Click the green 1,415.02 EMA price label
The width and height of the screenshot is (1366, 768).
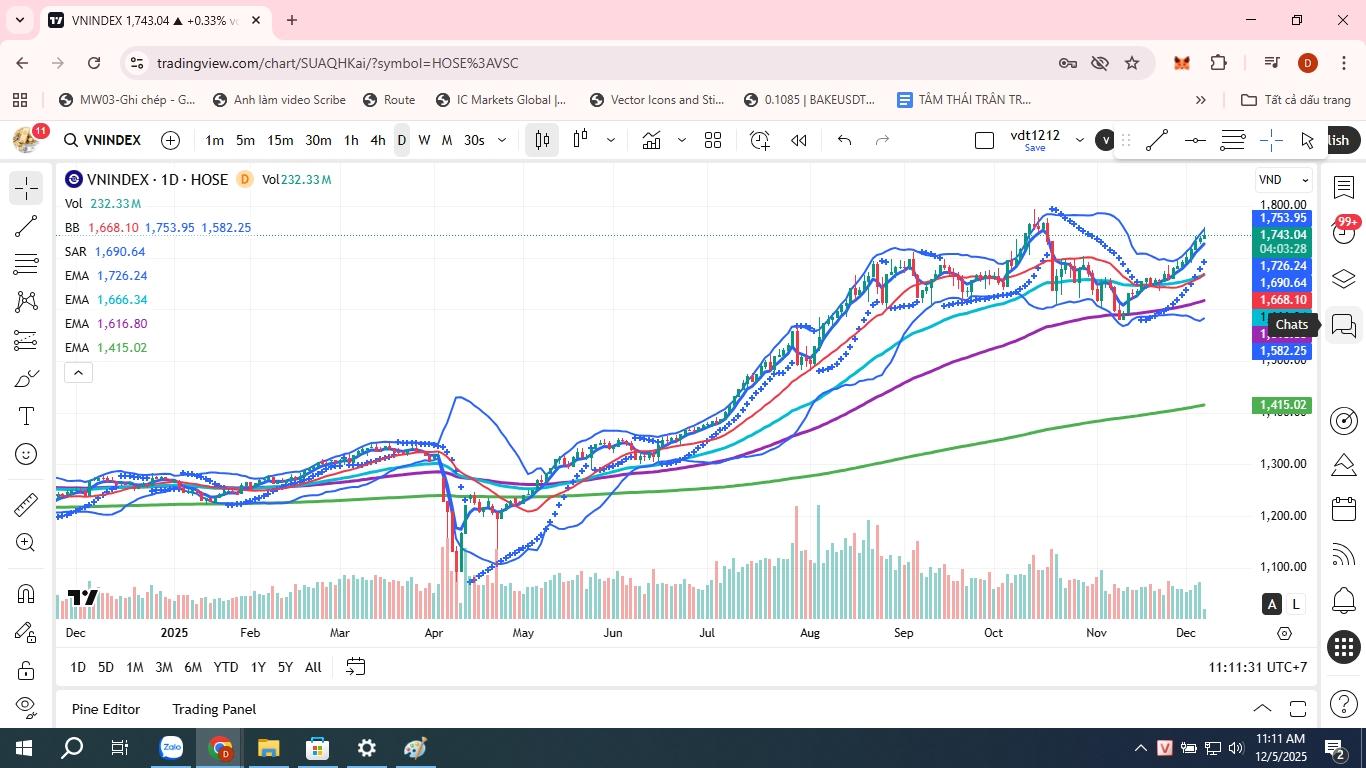pyautogui.click(x=1283, y=405)
